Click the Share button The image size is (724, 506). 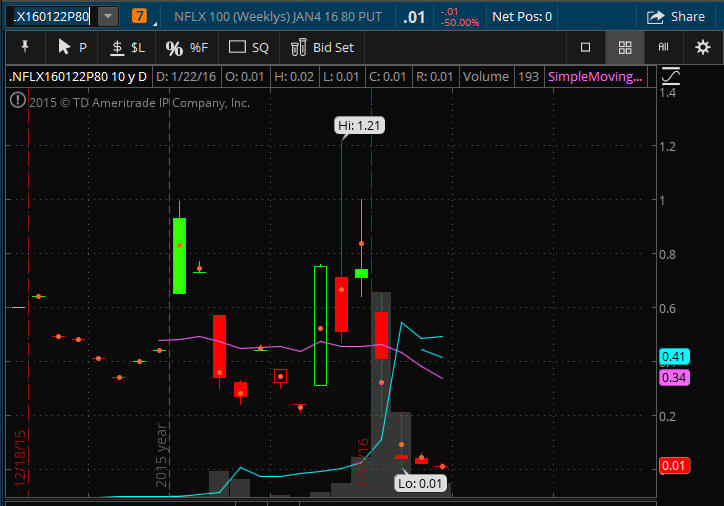coord(676,16)
